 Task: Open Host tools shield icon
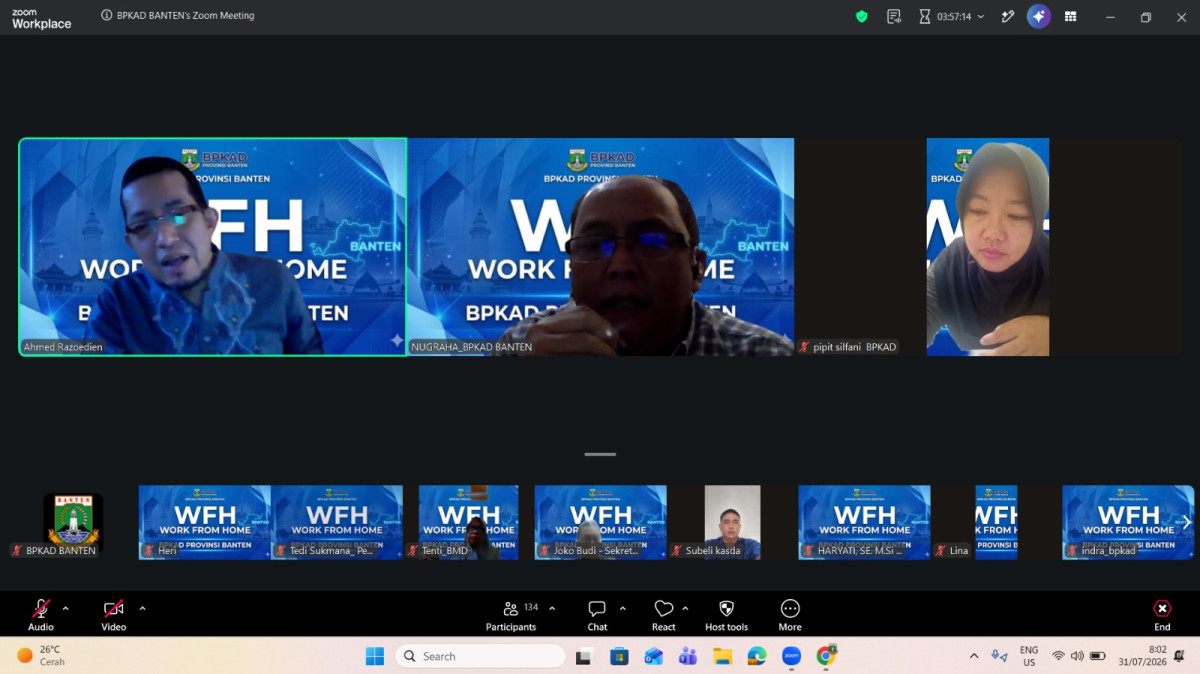(726, 614)
